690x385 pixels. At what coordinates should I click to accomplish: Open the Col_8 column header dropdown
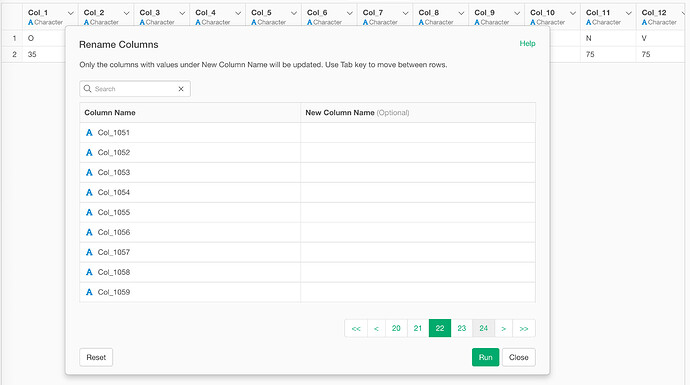[x=461, y=13]
